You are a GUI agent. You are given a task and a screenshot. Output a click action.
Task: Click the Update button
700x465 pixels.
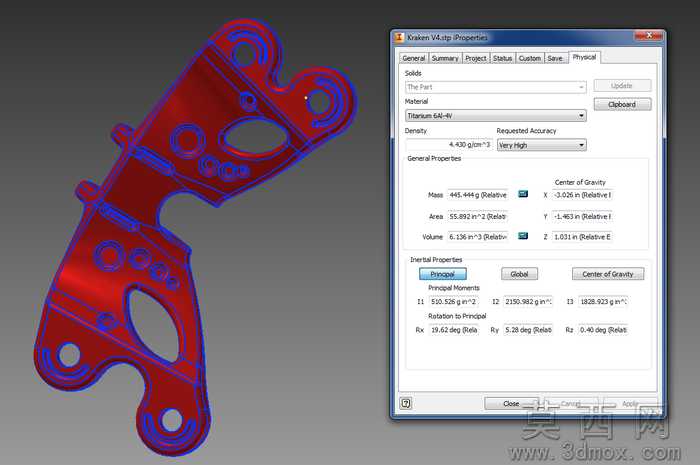point(622,86)
